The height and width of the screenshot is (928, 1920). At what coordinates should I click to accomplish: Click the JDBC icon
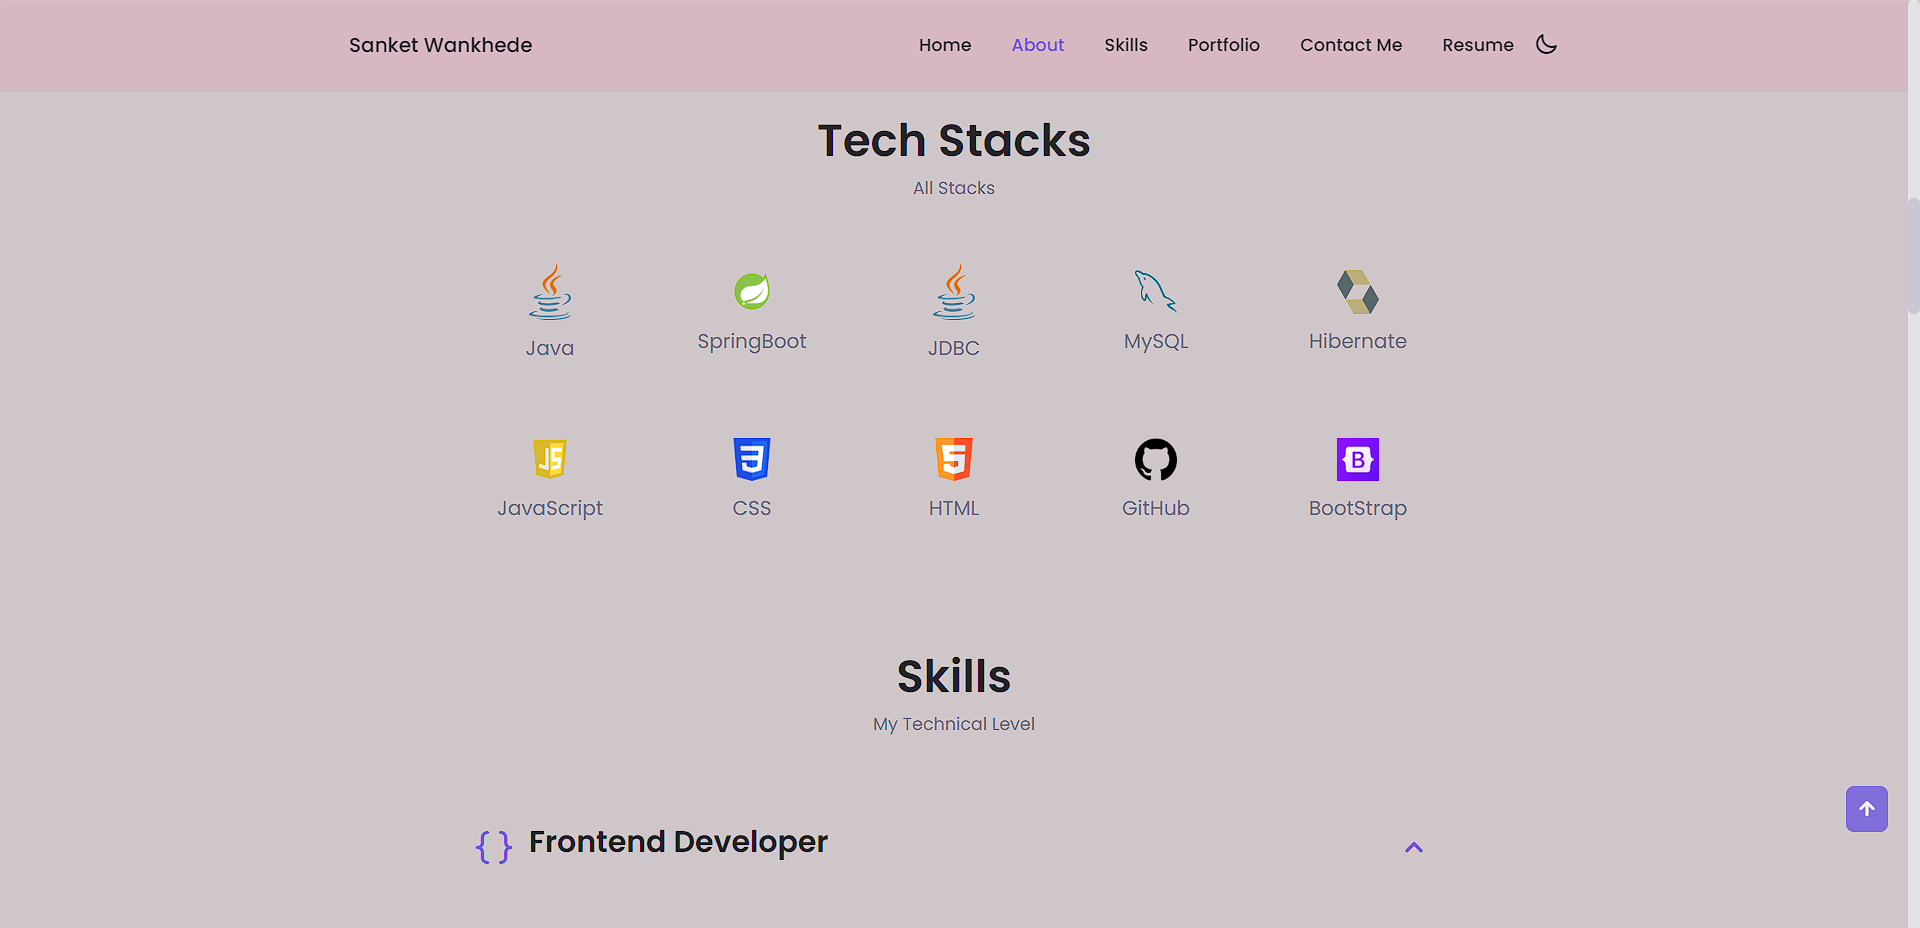tap(954, 292)
